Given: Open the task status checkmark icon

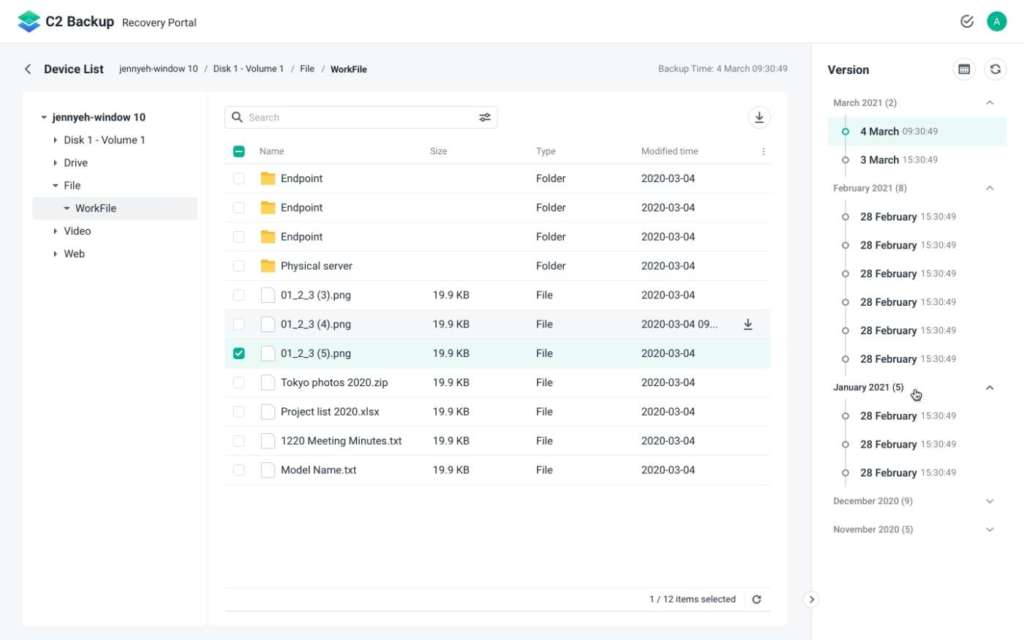Looking at the screenshot, I should click(966, 20).
